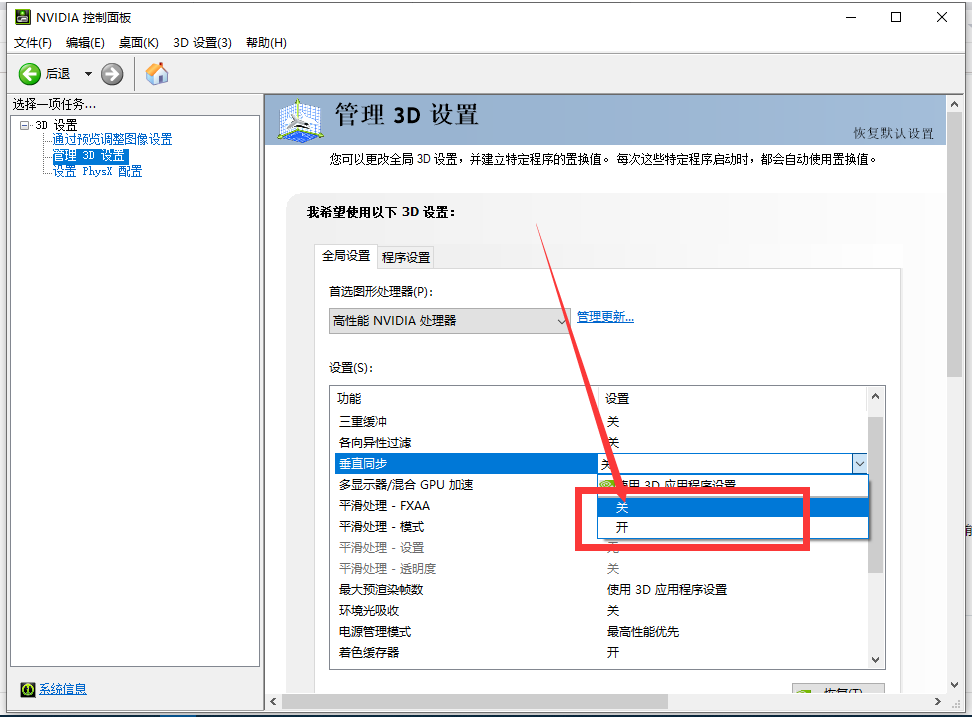Image resolution: width=972 pixels, height=717 pixels.
Task: Click the green icon on the bottom-right button
Action: tap(804, 692)
